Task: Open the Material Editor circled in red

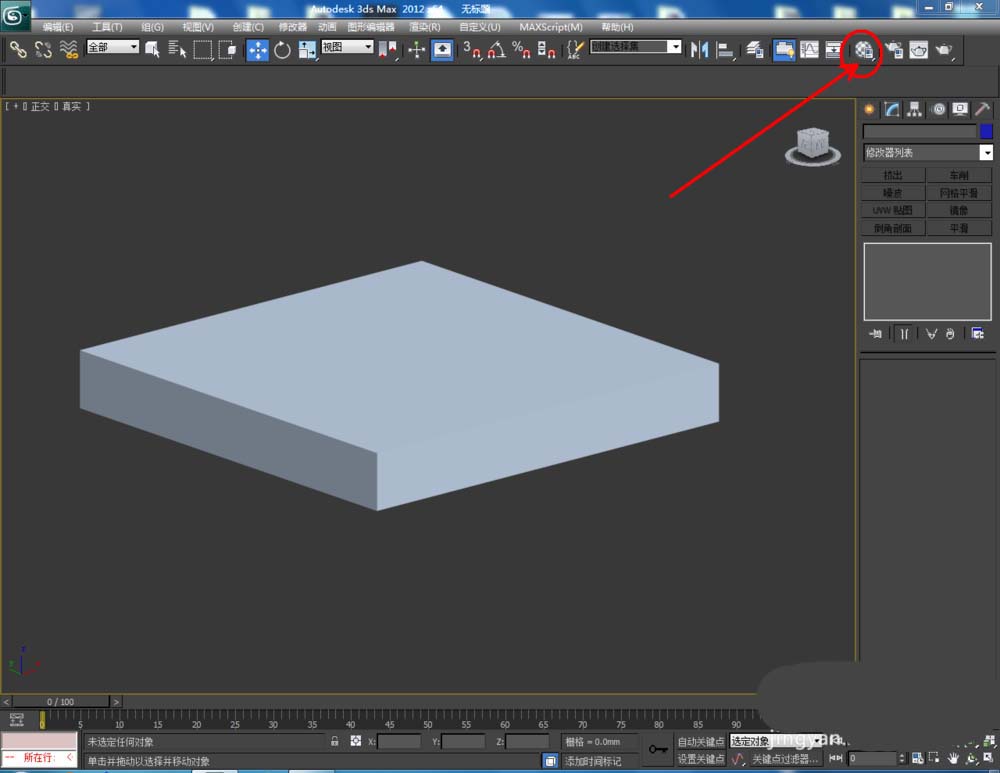Action: point(864,49)
